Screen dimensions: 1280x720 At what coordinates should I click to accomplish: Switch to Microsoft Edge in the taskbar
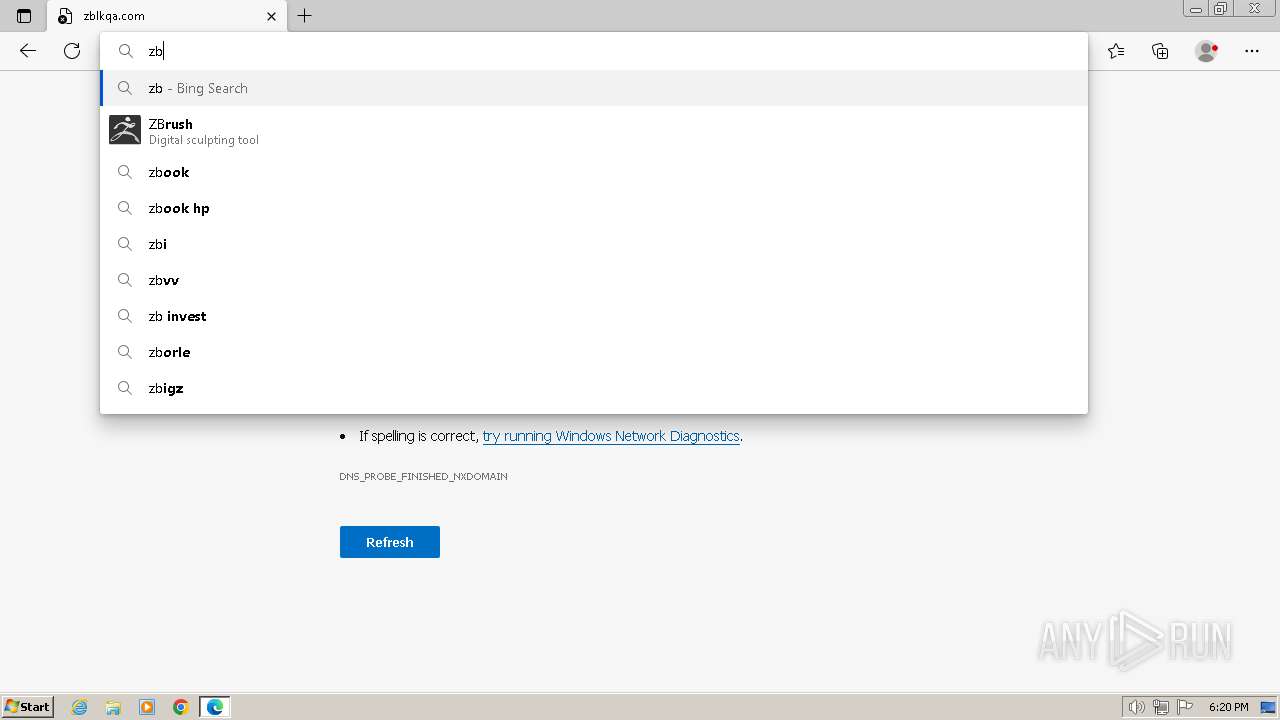[215, 707]
